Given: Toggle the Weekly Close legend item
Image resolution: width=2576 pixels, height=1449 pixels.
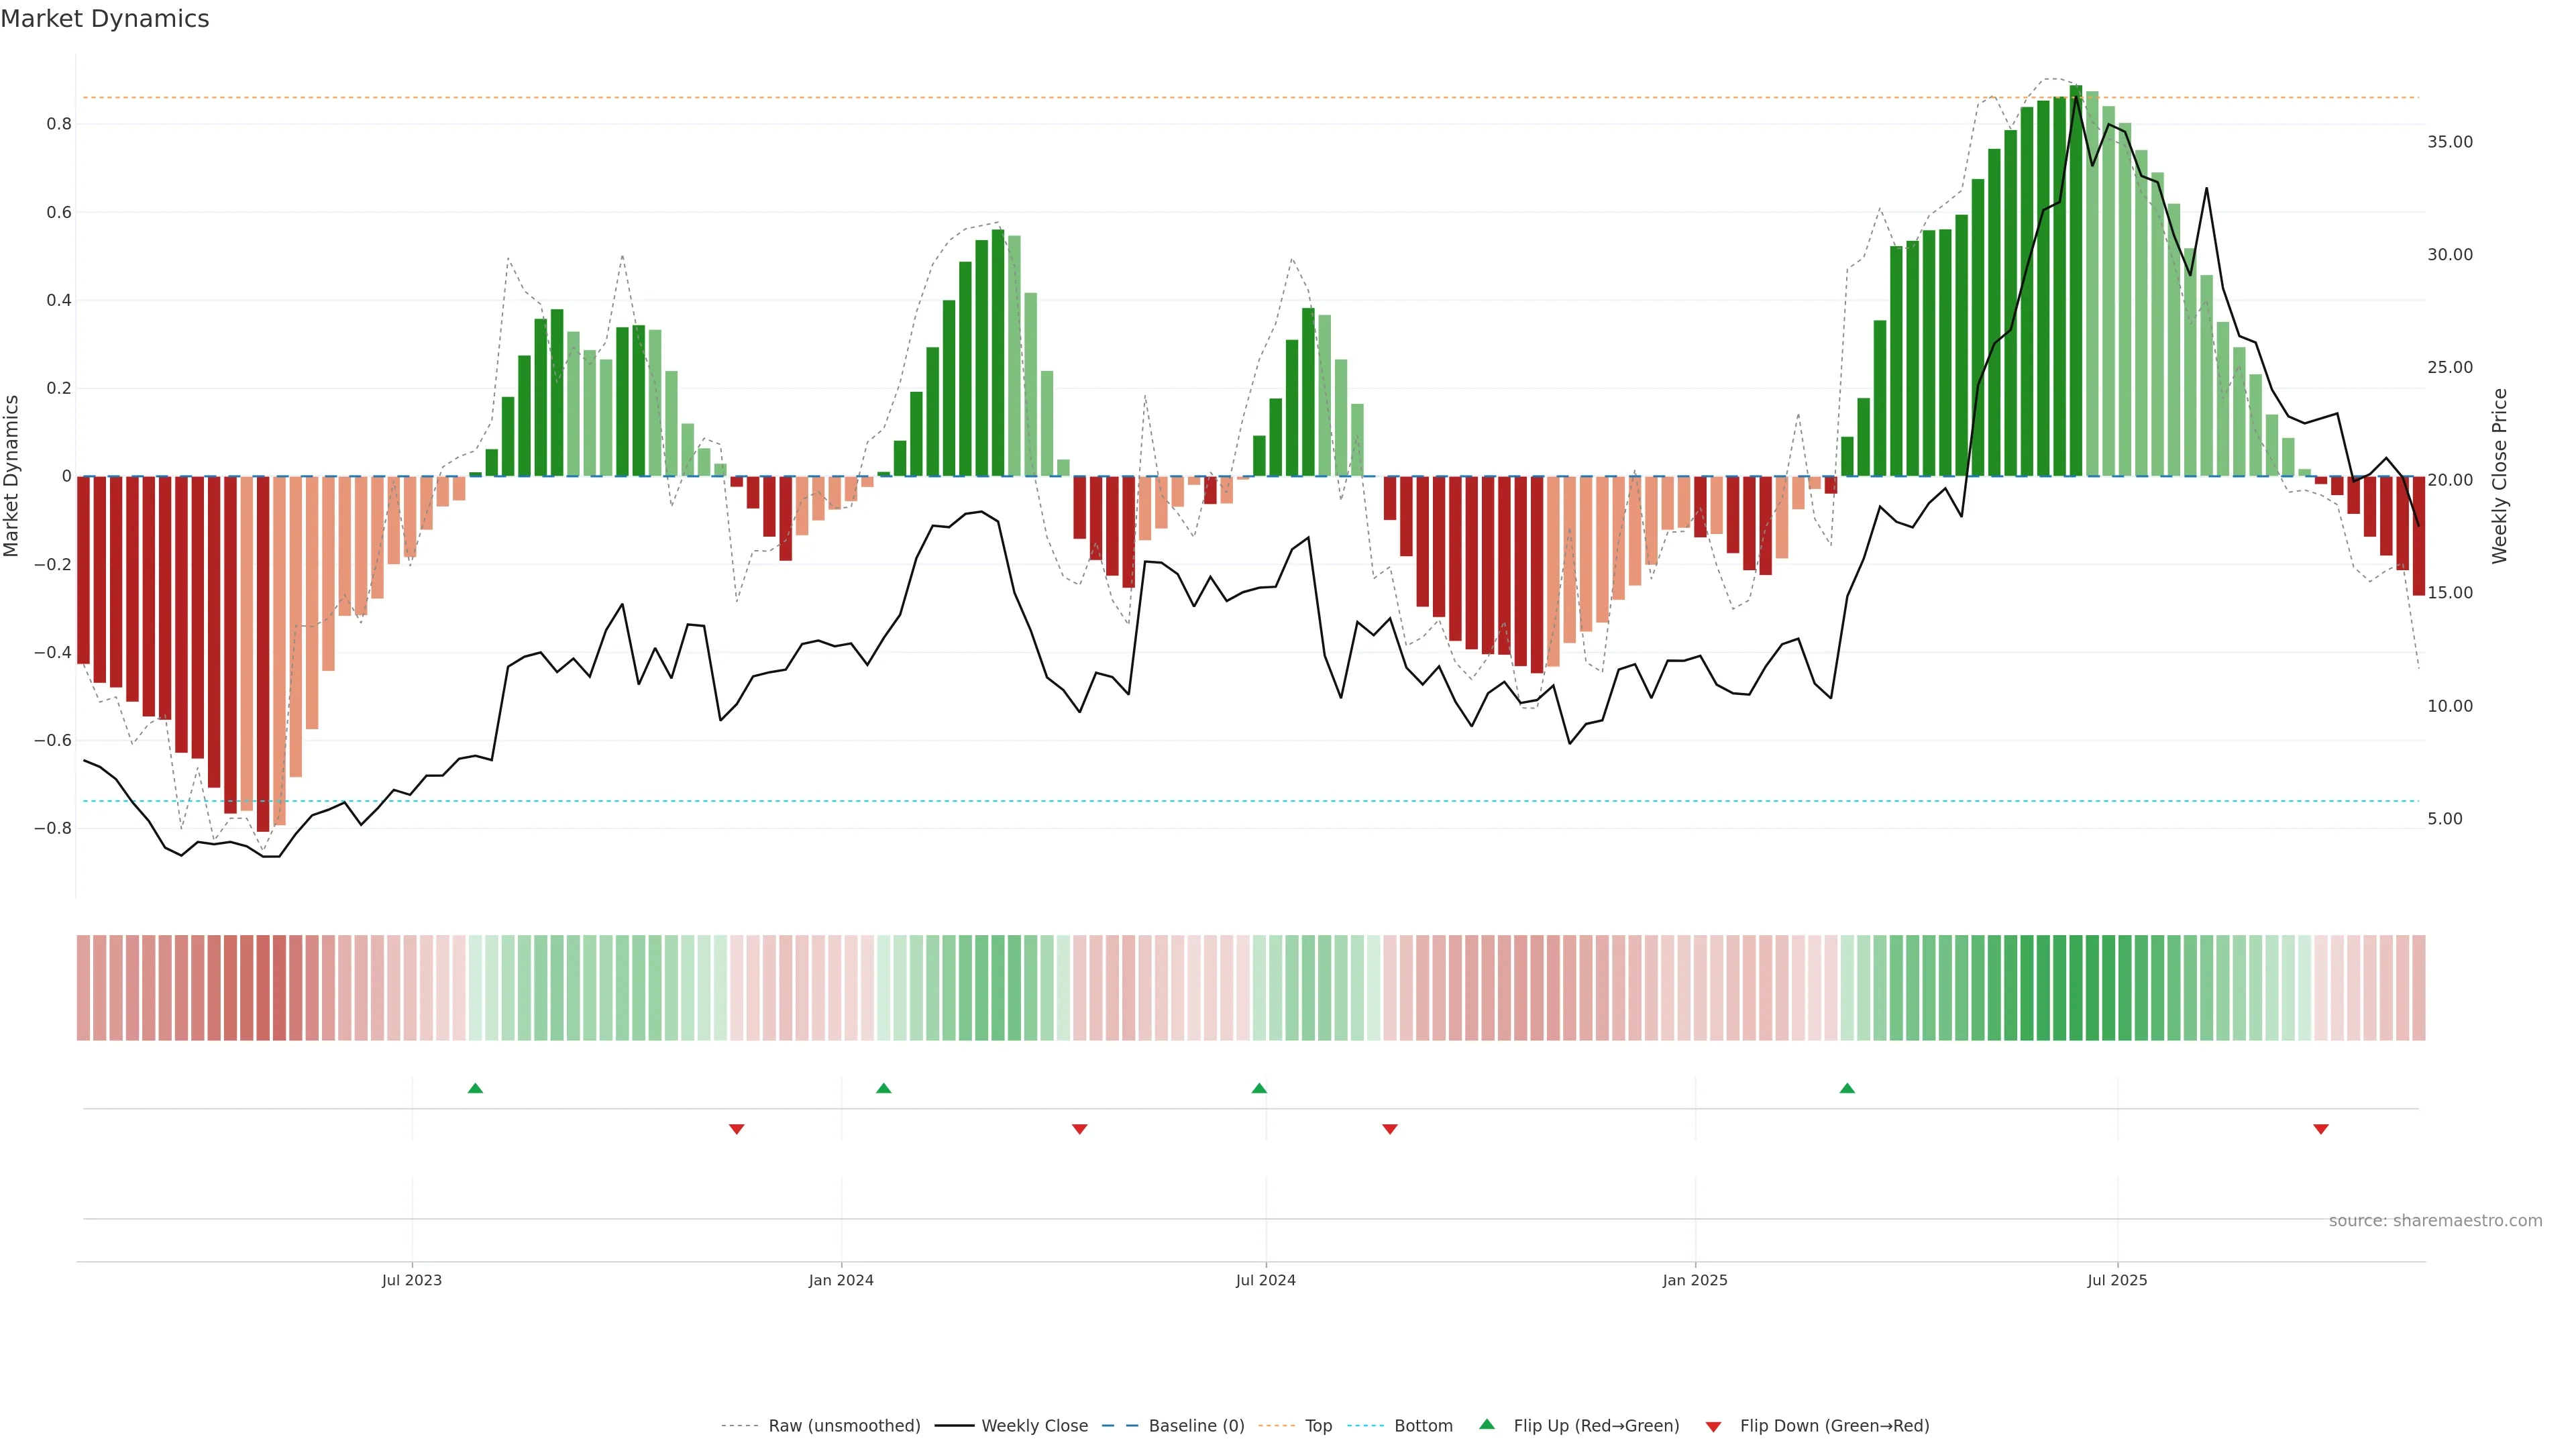Looking at the screenshot, I should [x=1034, y=1426].
